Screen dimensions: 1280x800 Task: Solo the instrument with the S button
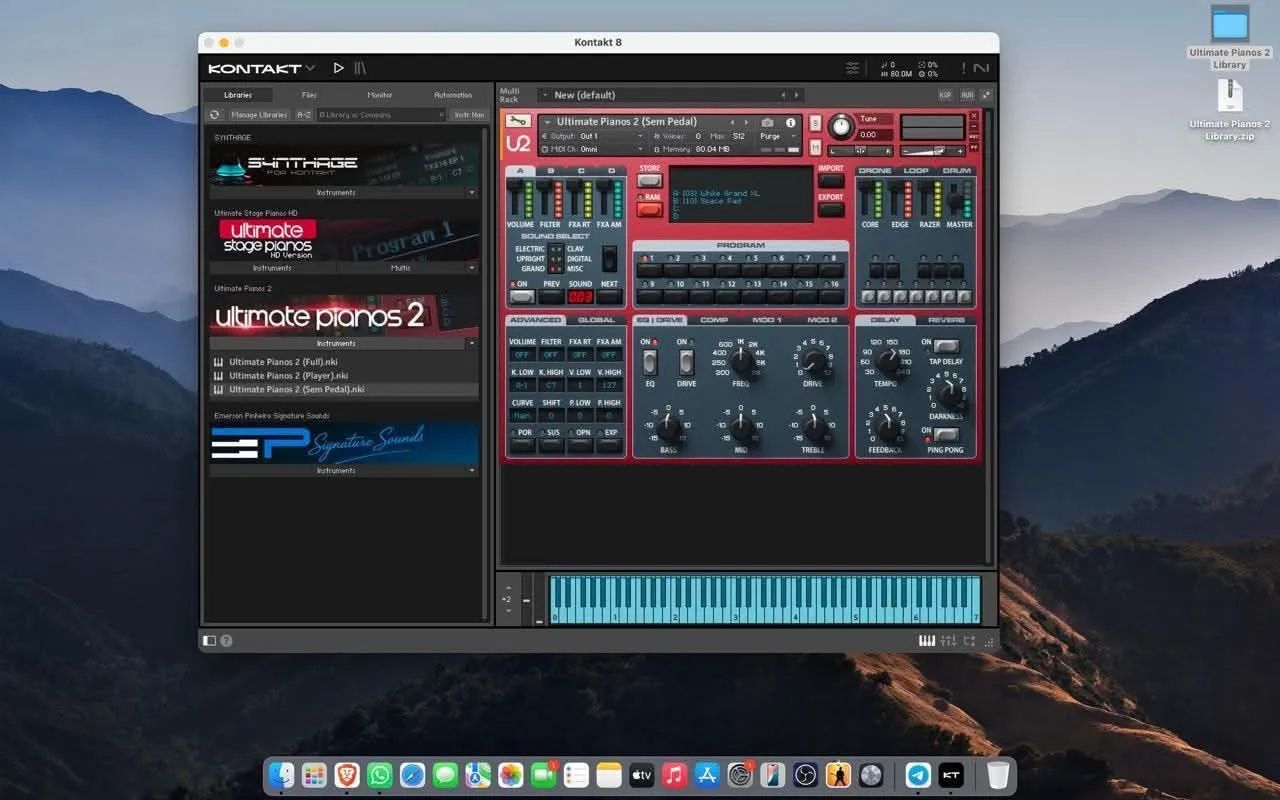(815, 123)
